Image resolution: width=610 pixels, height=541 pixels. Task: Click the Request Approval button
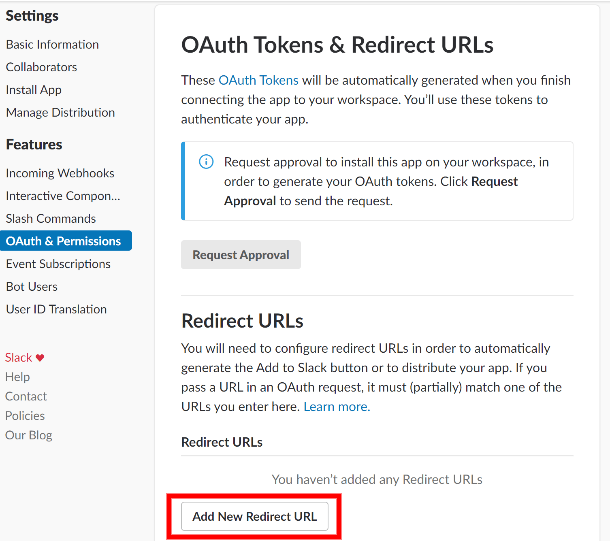pyautogui.click(x=241, y=255)
